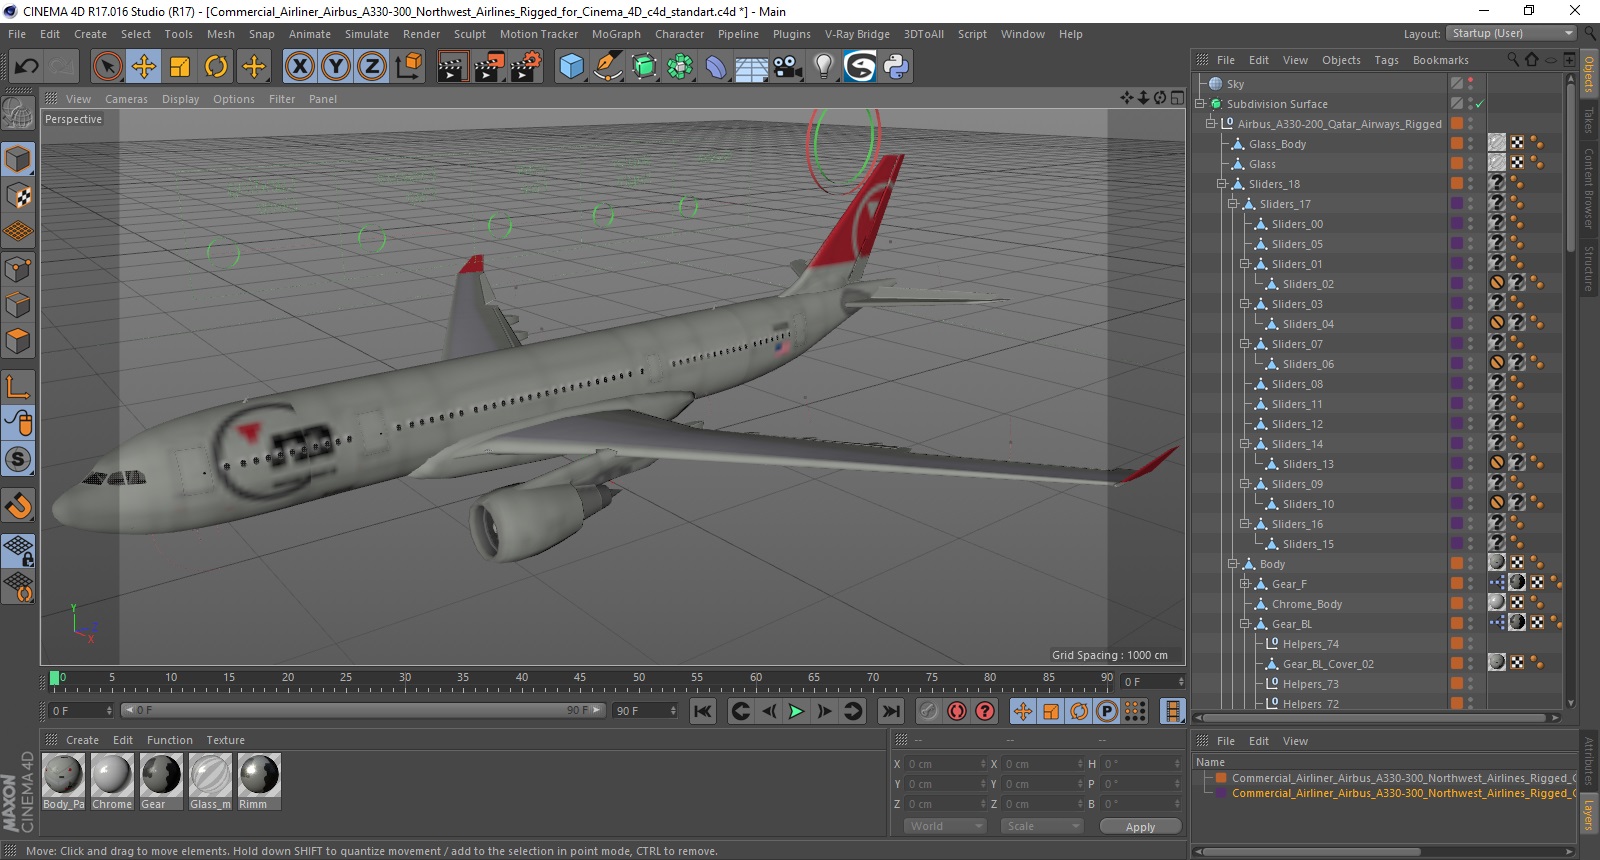Select Sliders_06 in object tree
The image size is (1600, 860).
1308,364
